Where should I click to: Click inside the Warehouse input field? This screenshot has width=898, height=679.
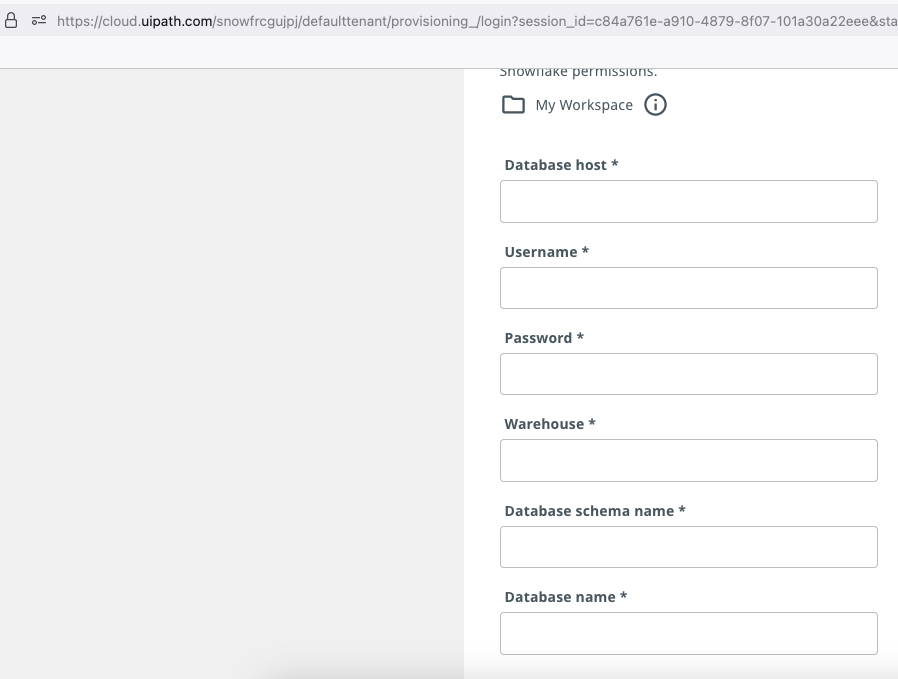point(688,460)
